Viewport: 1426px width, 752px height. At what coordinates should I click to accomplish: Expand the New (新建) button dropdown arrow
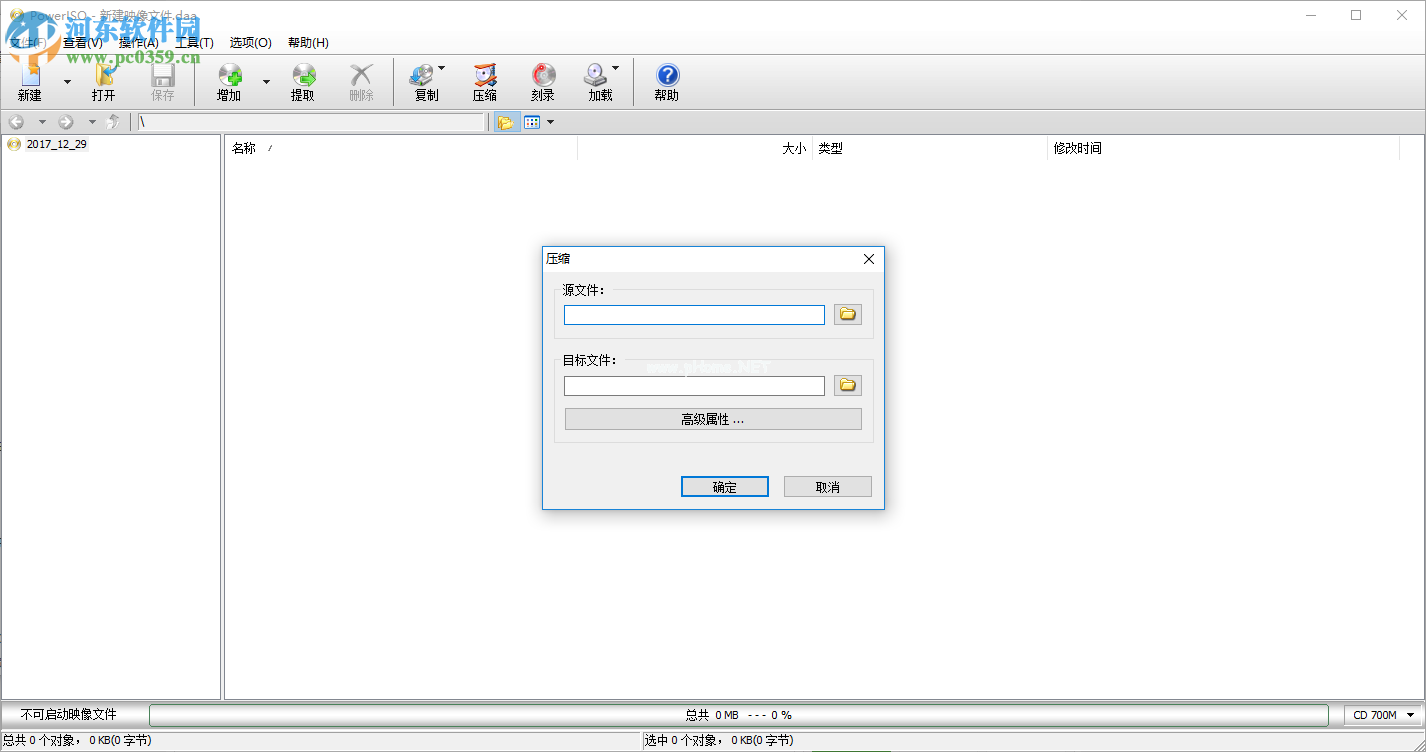point(67,81)
